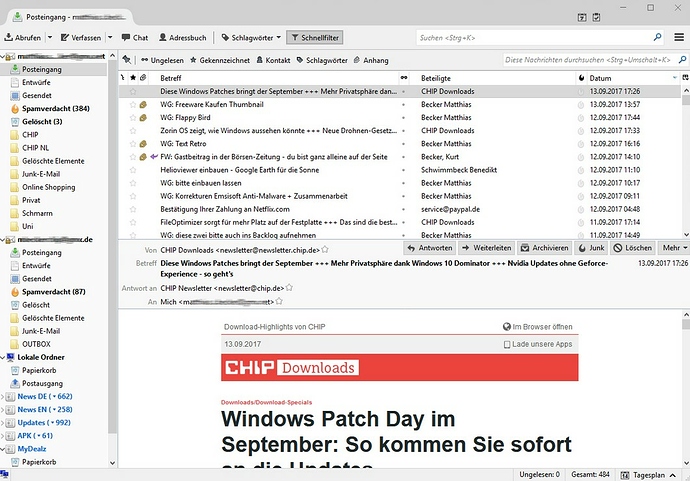The height and width of the screenshot is (481, 690).
Task: Expand the News EN account
Action: click(x=3, y=410)
